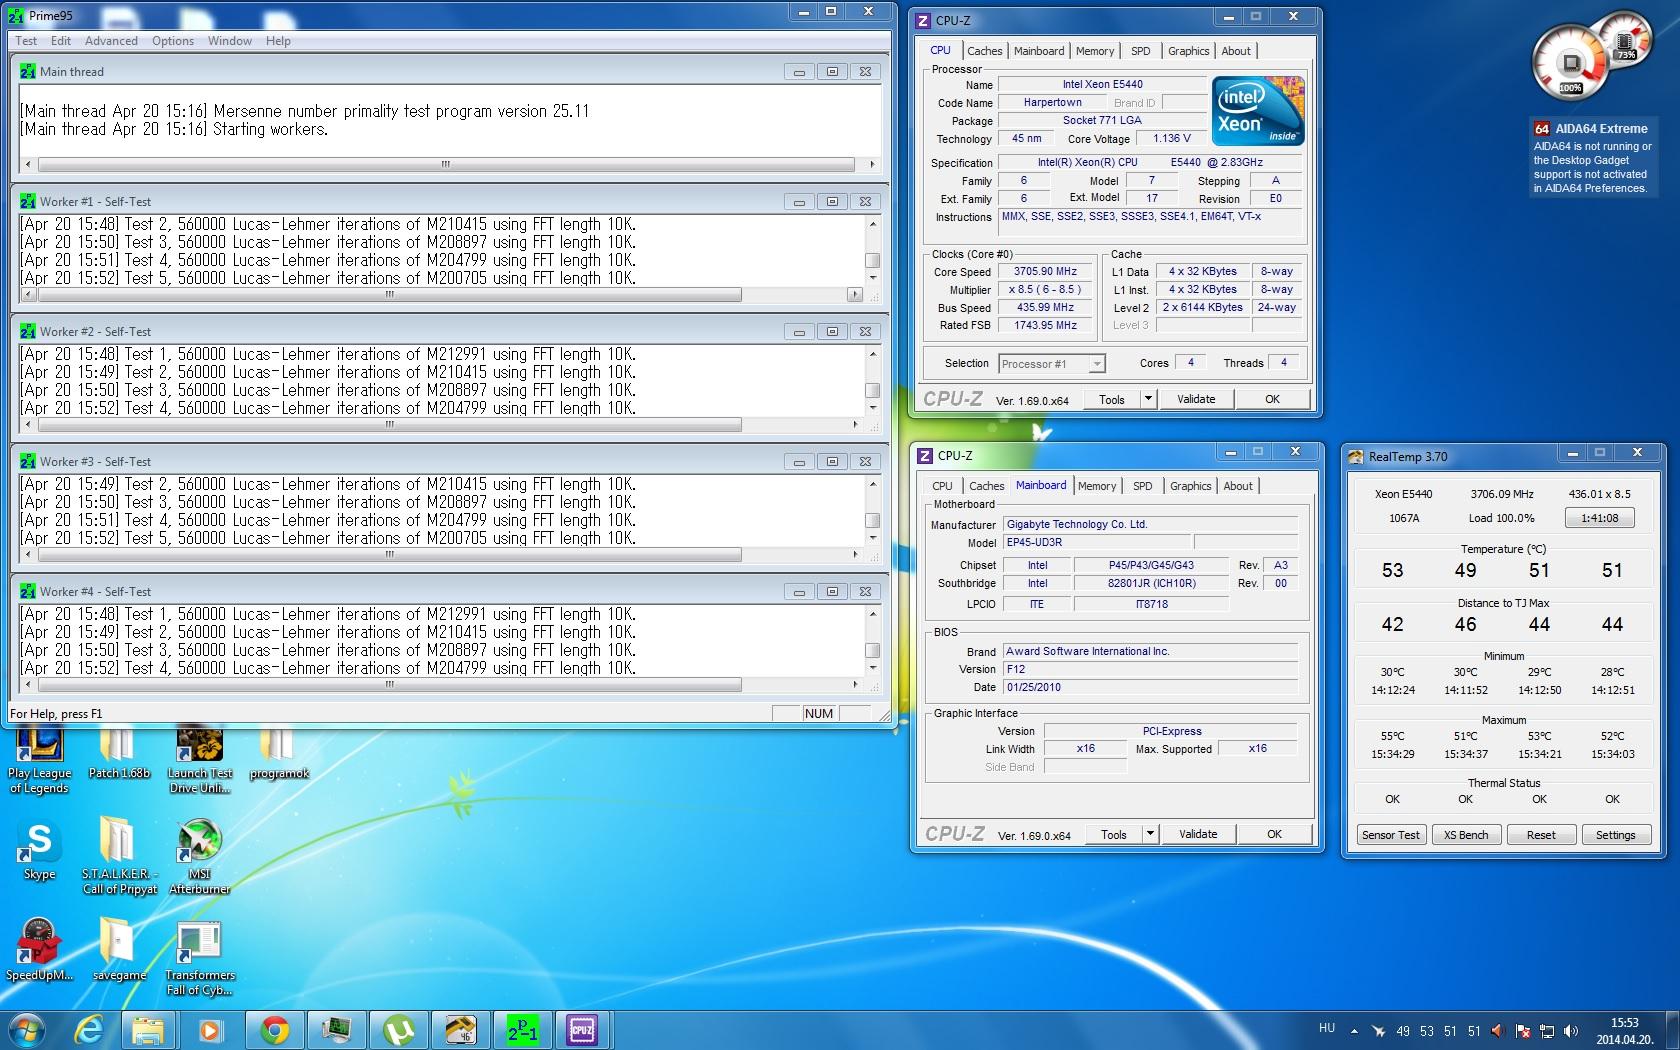This screenshot has height=1050, width=1680.
Task: Open the Test menu in Prime95
Action: coord(26,41)
